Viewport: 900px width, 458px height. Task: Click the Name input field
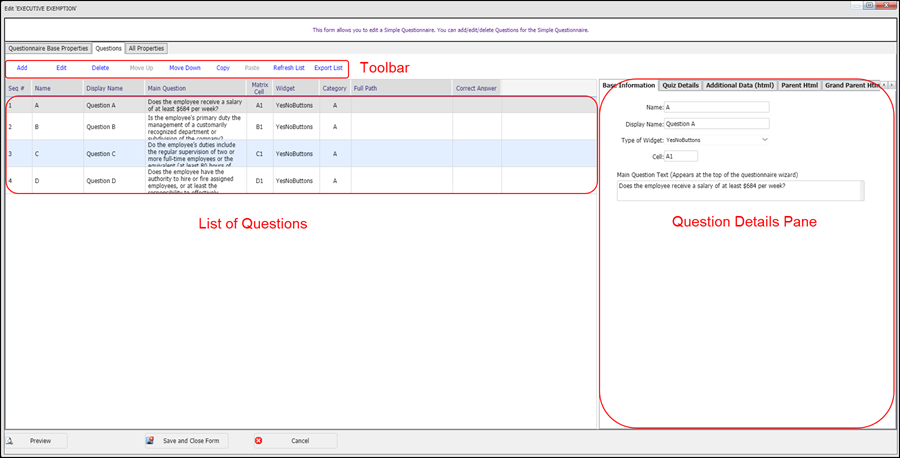(717, 107)
